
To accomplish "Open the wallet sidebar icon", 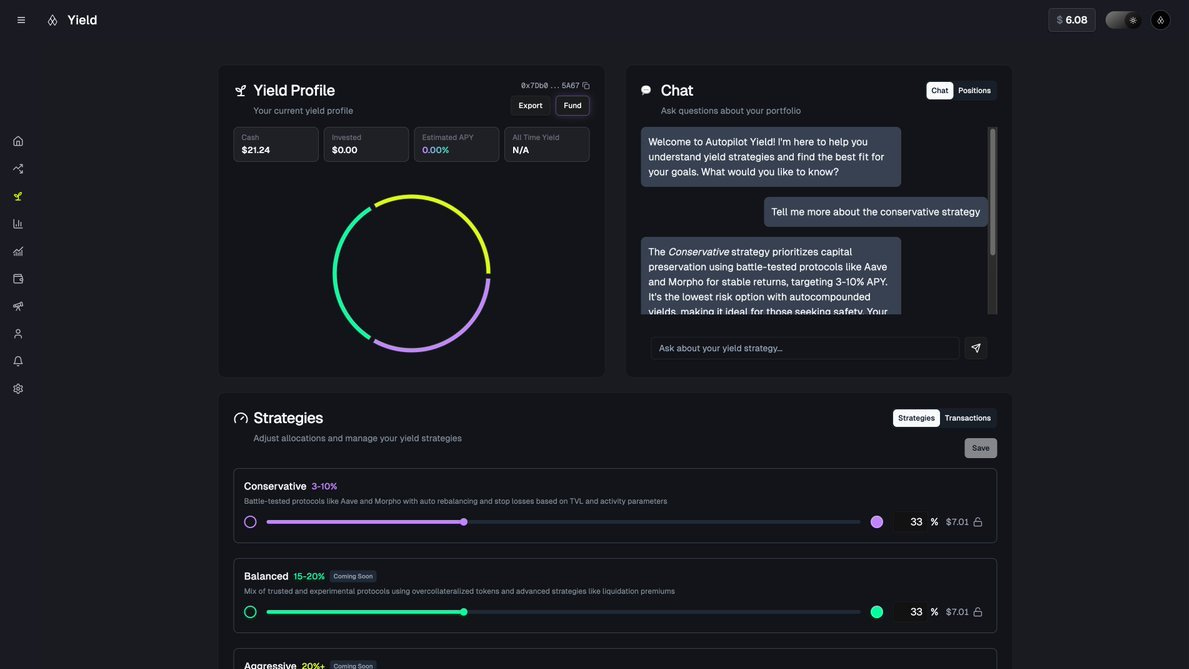I will [18, 279].
